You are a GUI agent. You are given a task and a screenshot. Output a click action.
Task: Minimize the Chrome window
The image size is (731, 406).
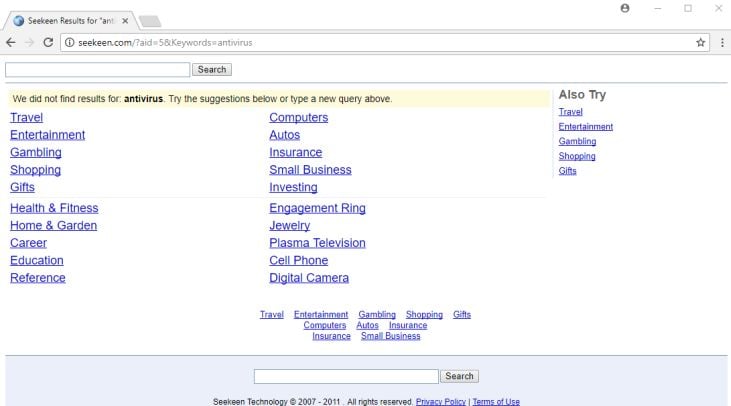657,8
